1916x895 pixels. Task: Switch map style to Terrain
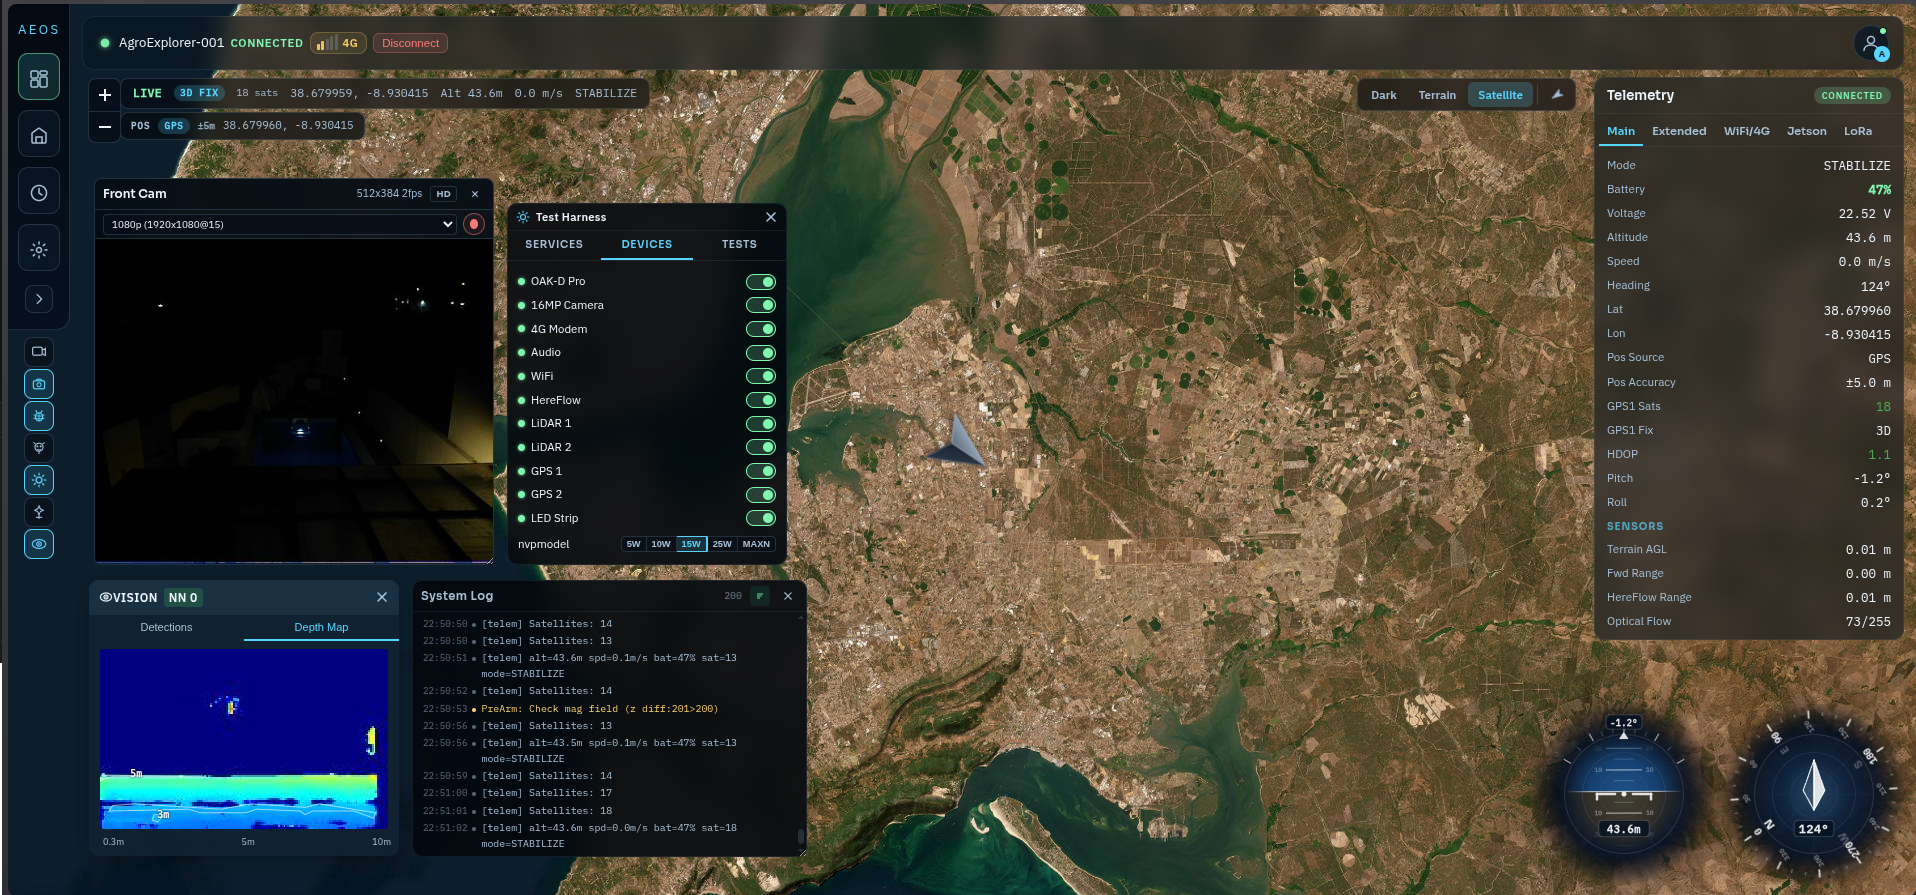coord(1437,95)
